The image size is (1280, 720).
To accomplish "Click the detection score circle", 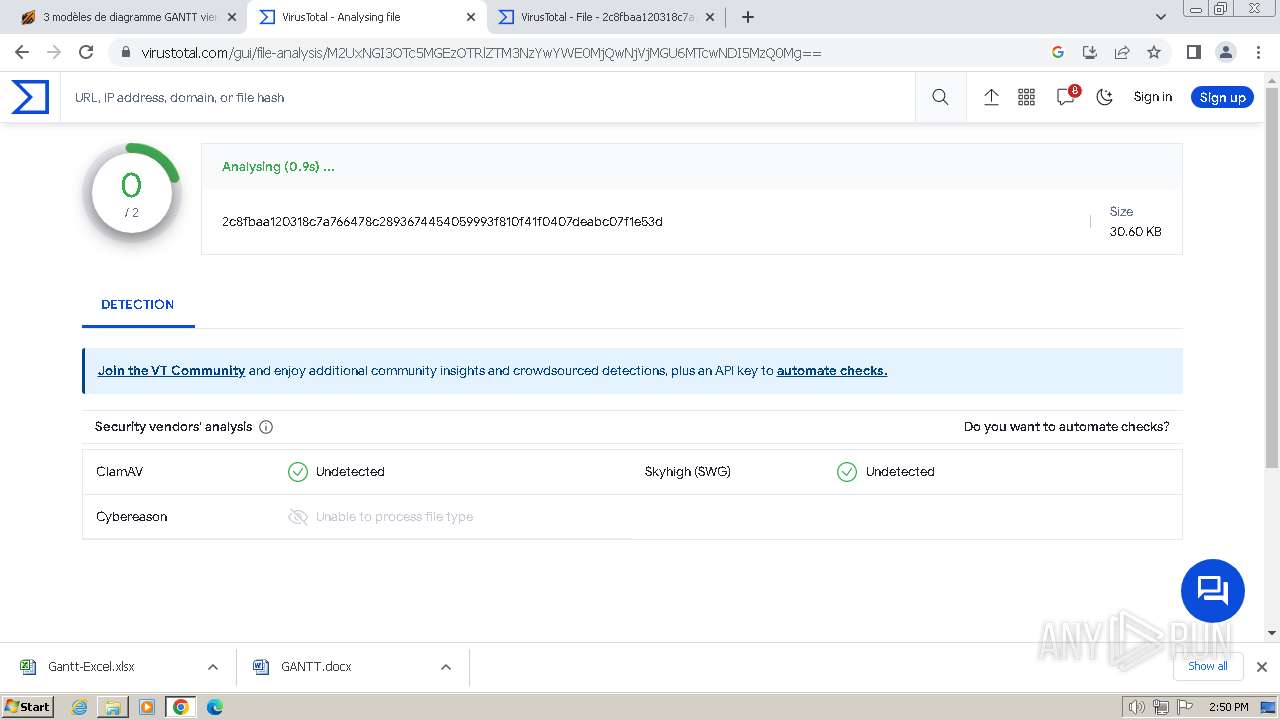I will coord(132,194).
